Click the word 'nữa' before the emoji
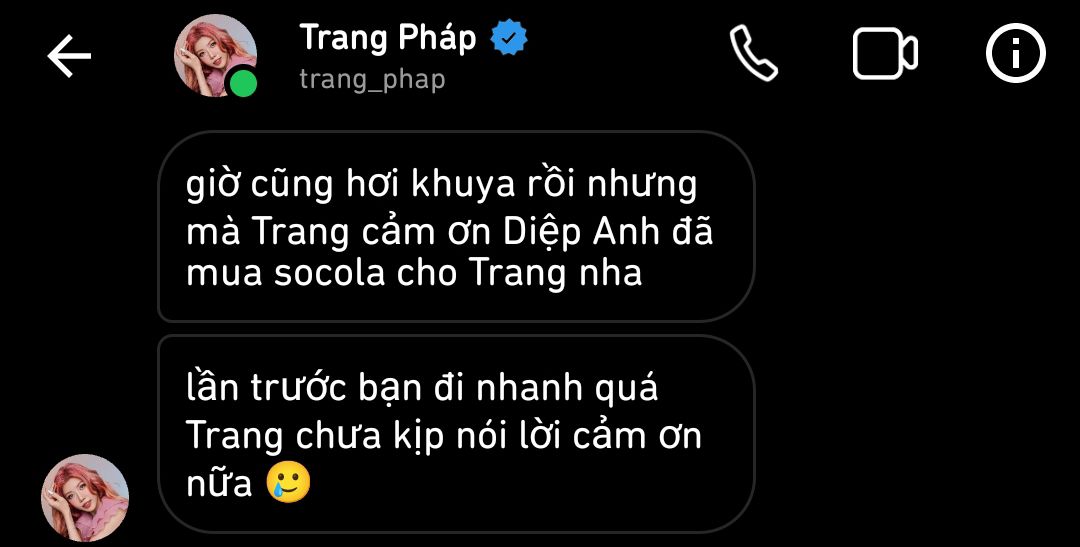The height and width of the screenshot is (547, 1080). coord(220,484)
